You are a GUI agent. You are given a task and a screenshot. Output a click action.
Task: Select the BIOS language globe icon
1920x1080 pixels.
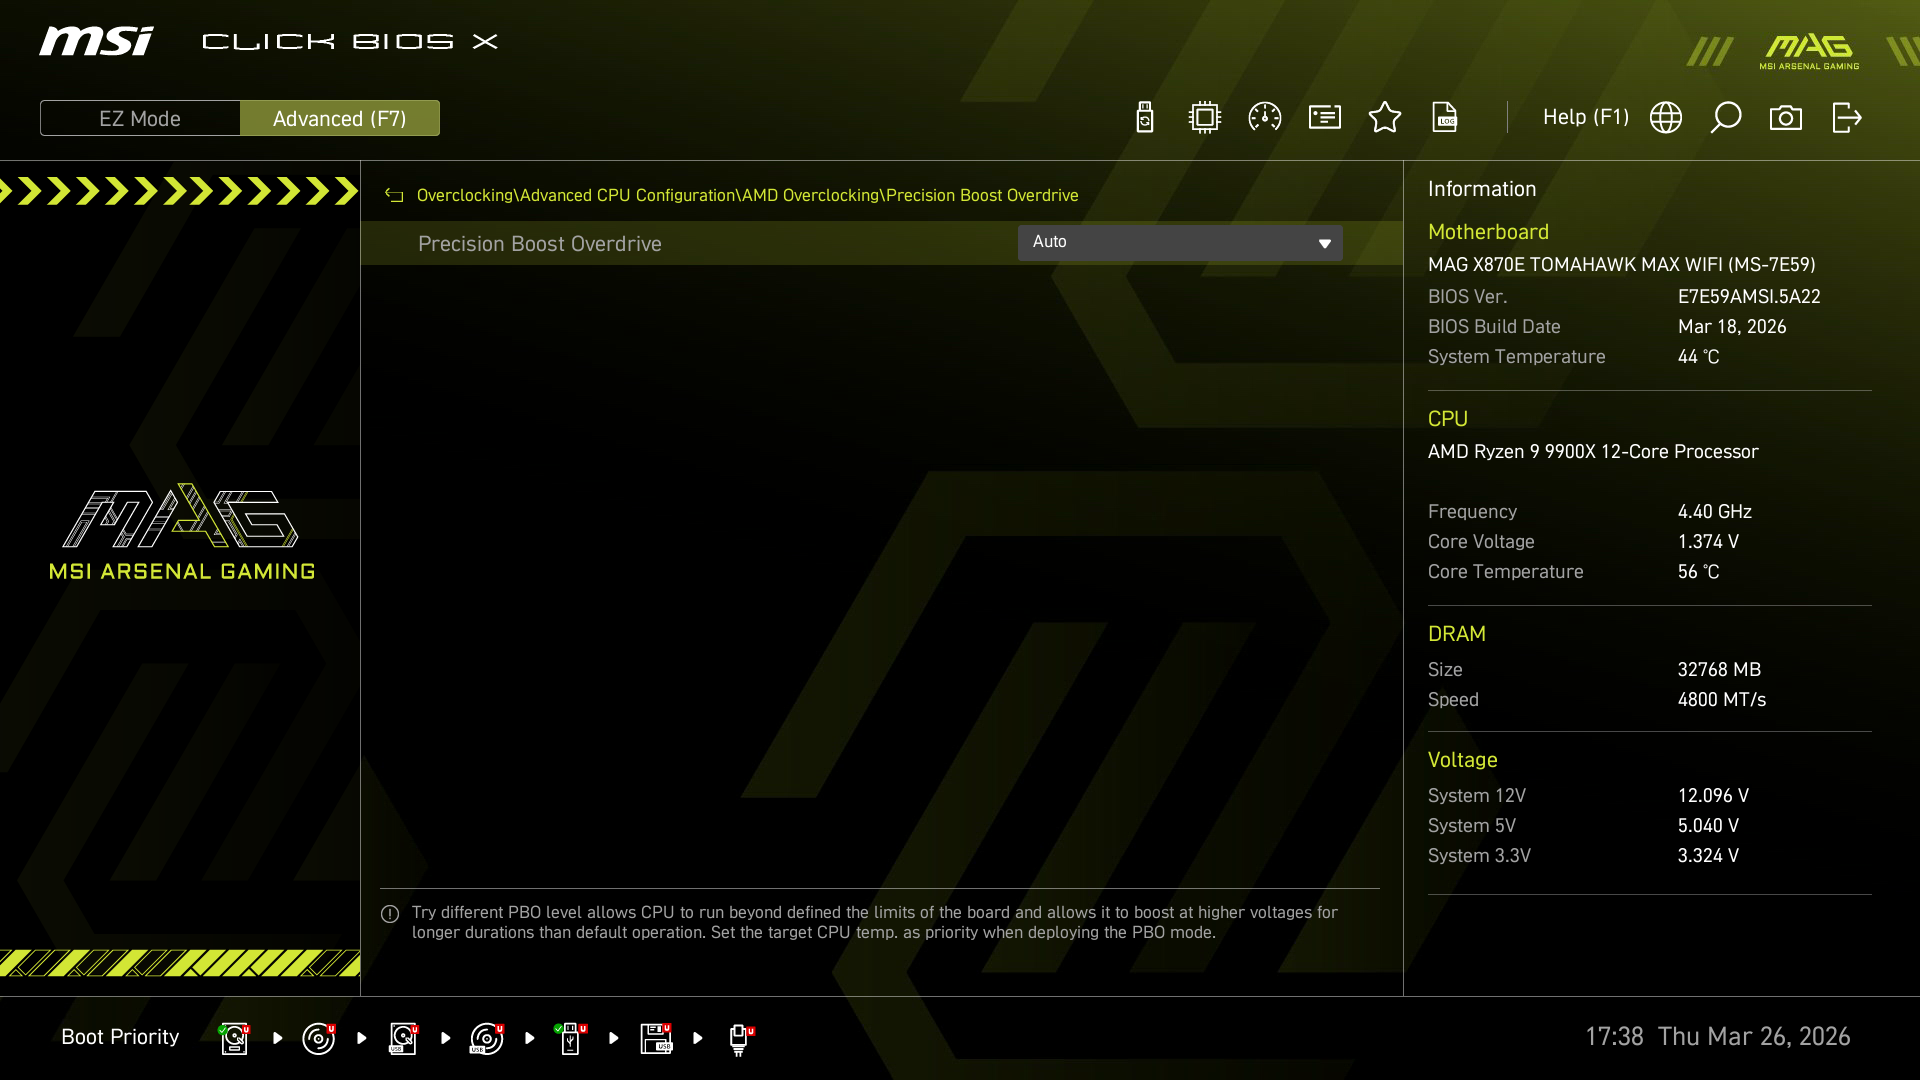[1666, 117]
